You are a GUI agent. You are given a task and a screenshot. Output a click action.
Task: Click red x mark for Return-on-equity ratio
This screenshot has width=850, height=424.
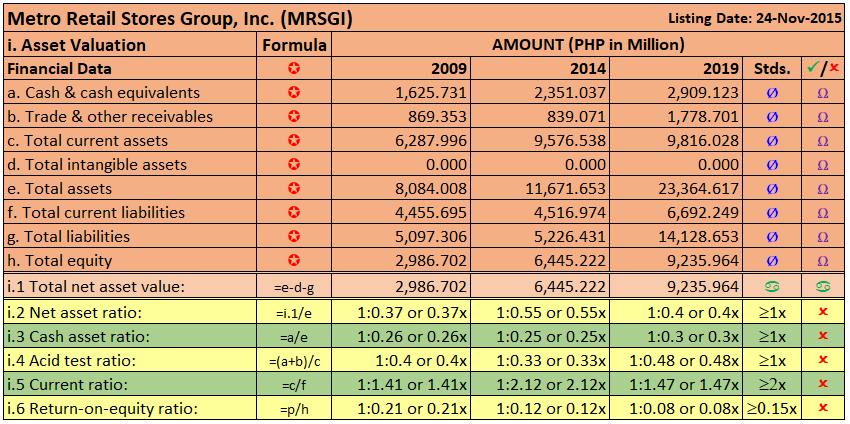click(x=822, y=408)
